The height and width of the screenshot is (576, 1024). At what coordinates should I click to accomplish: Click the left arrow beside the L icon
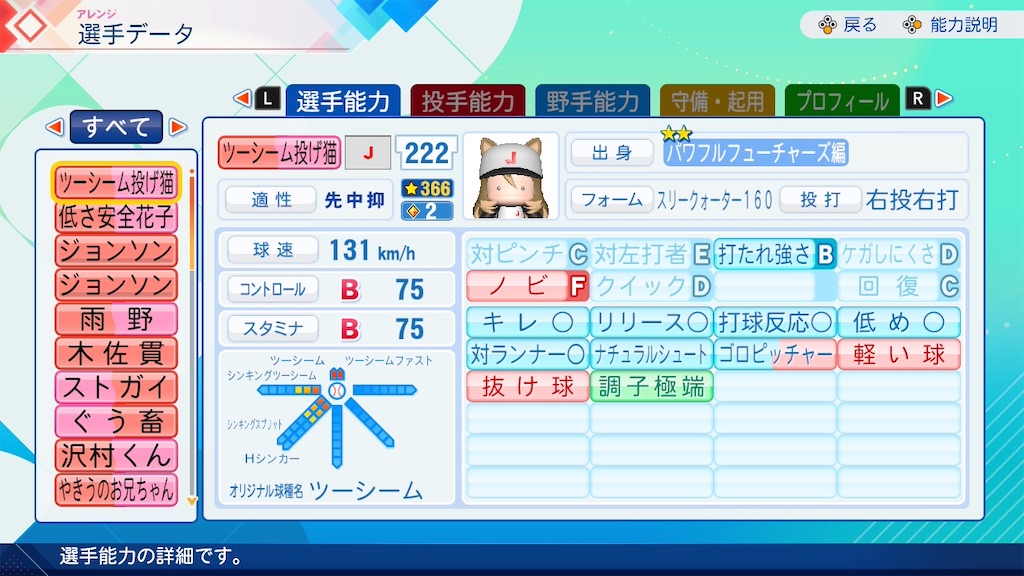[x=242, y=99]
